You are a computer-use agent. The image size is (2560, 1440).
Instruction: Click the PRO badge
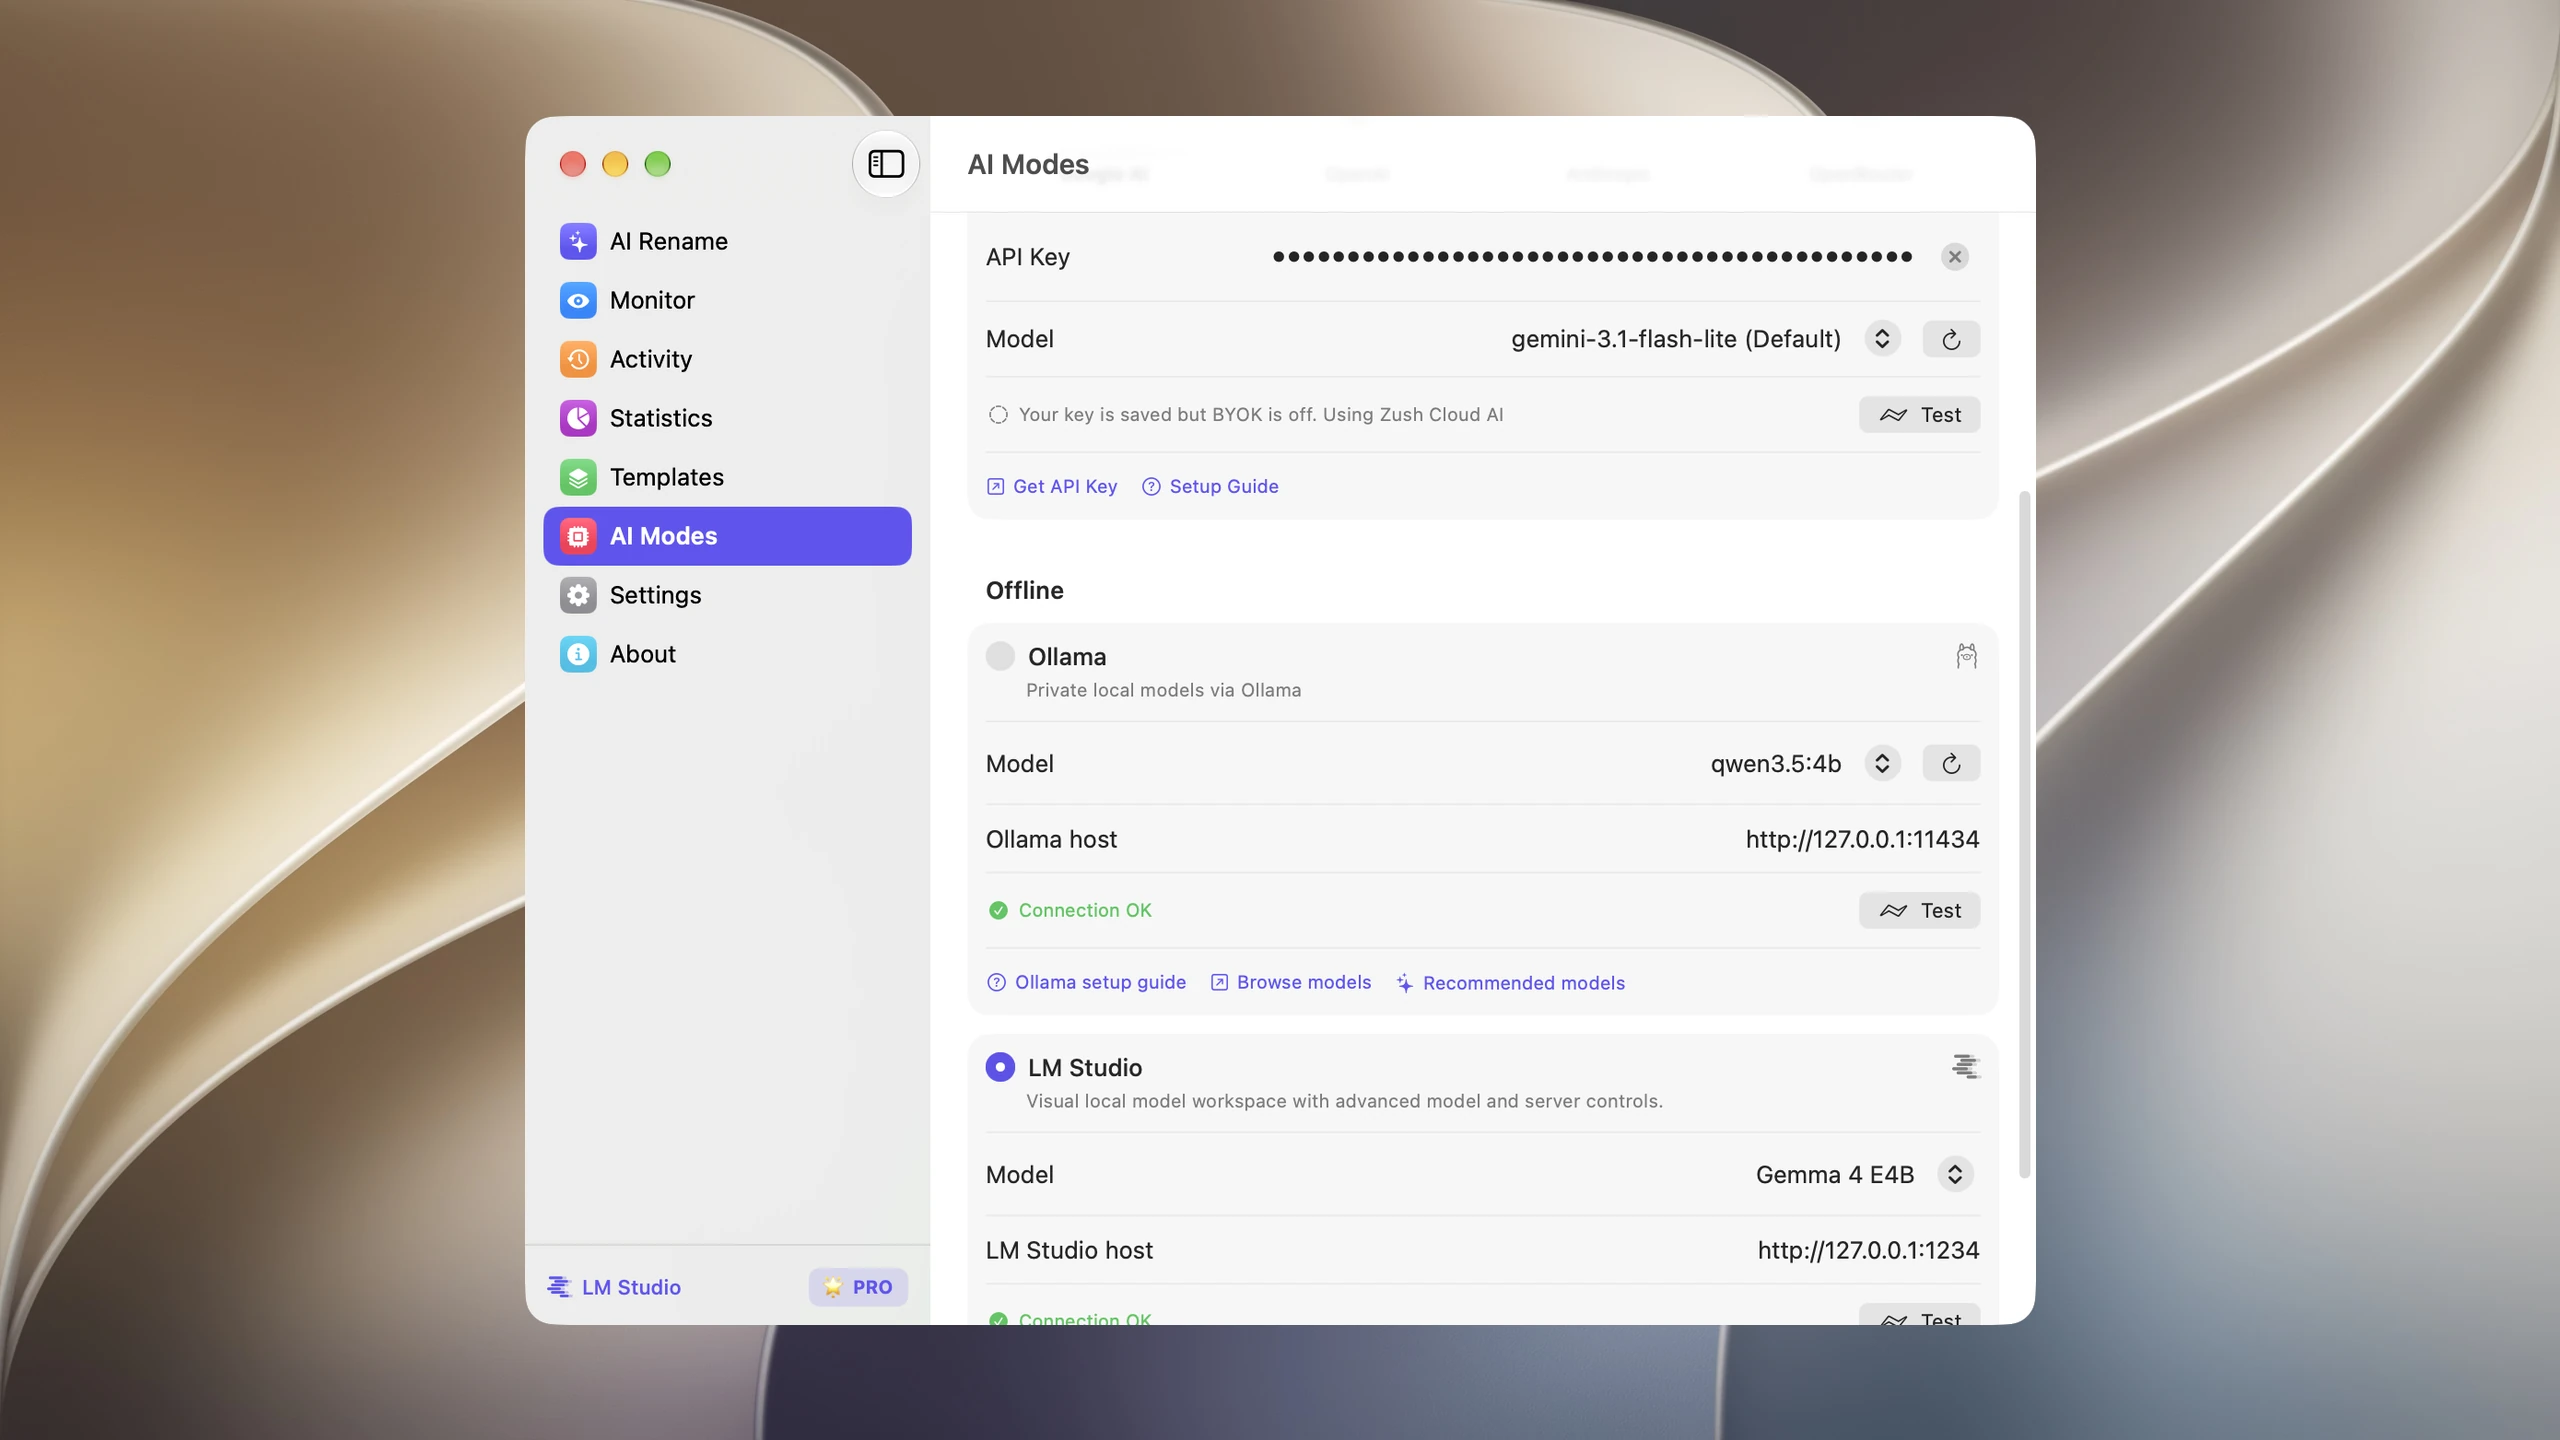858,1287
